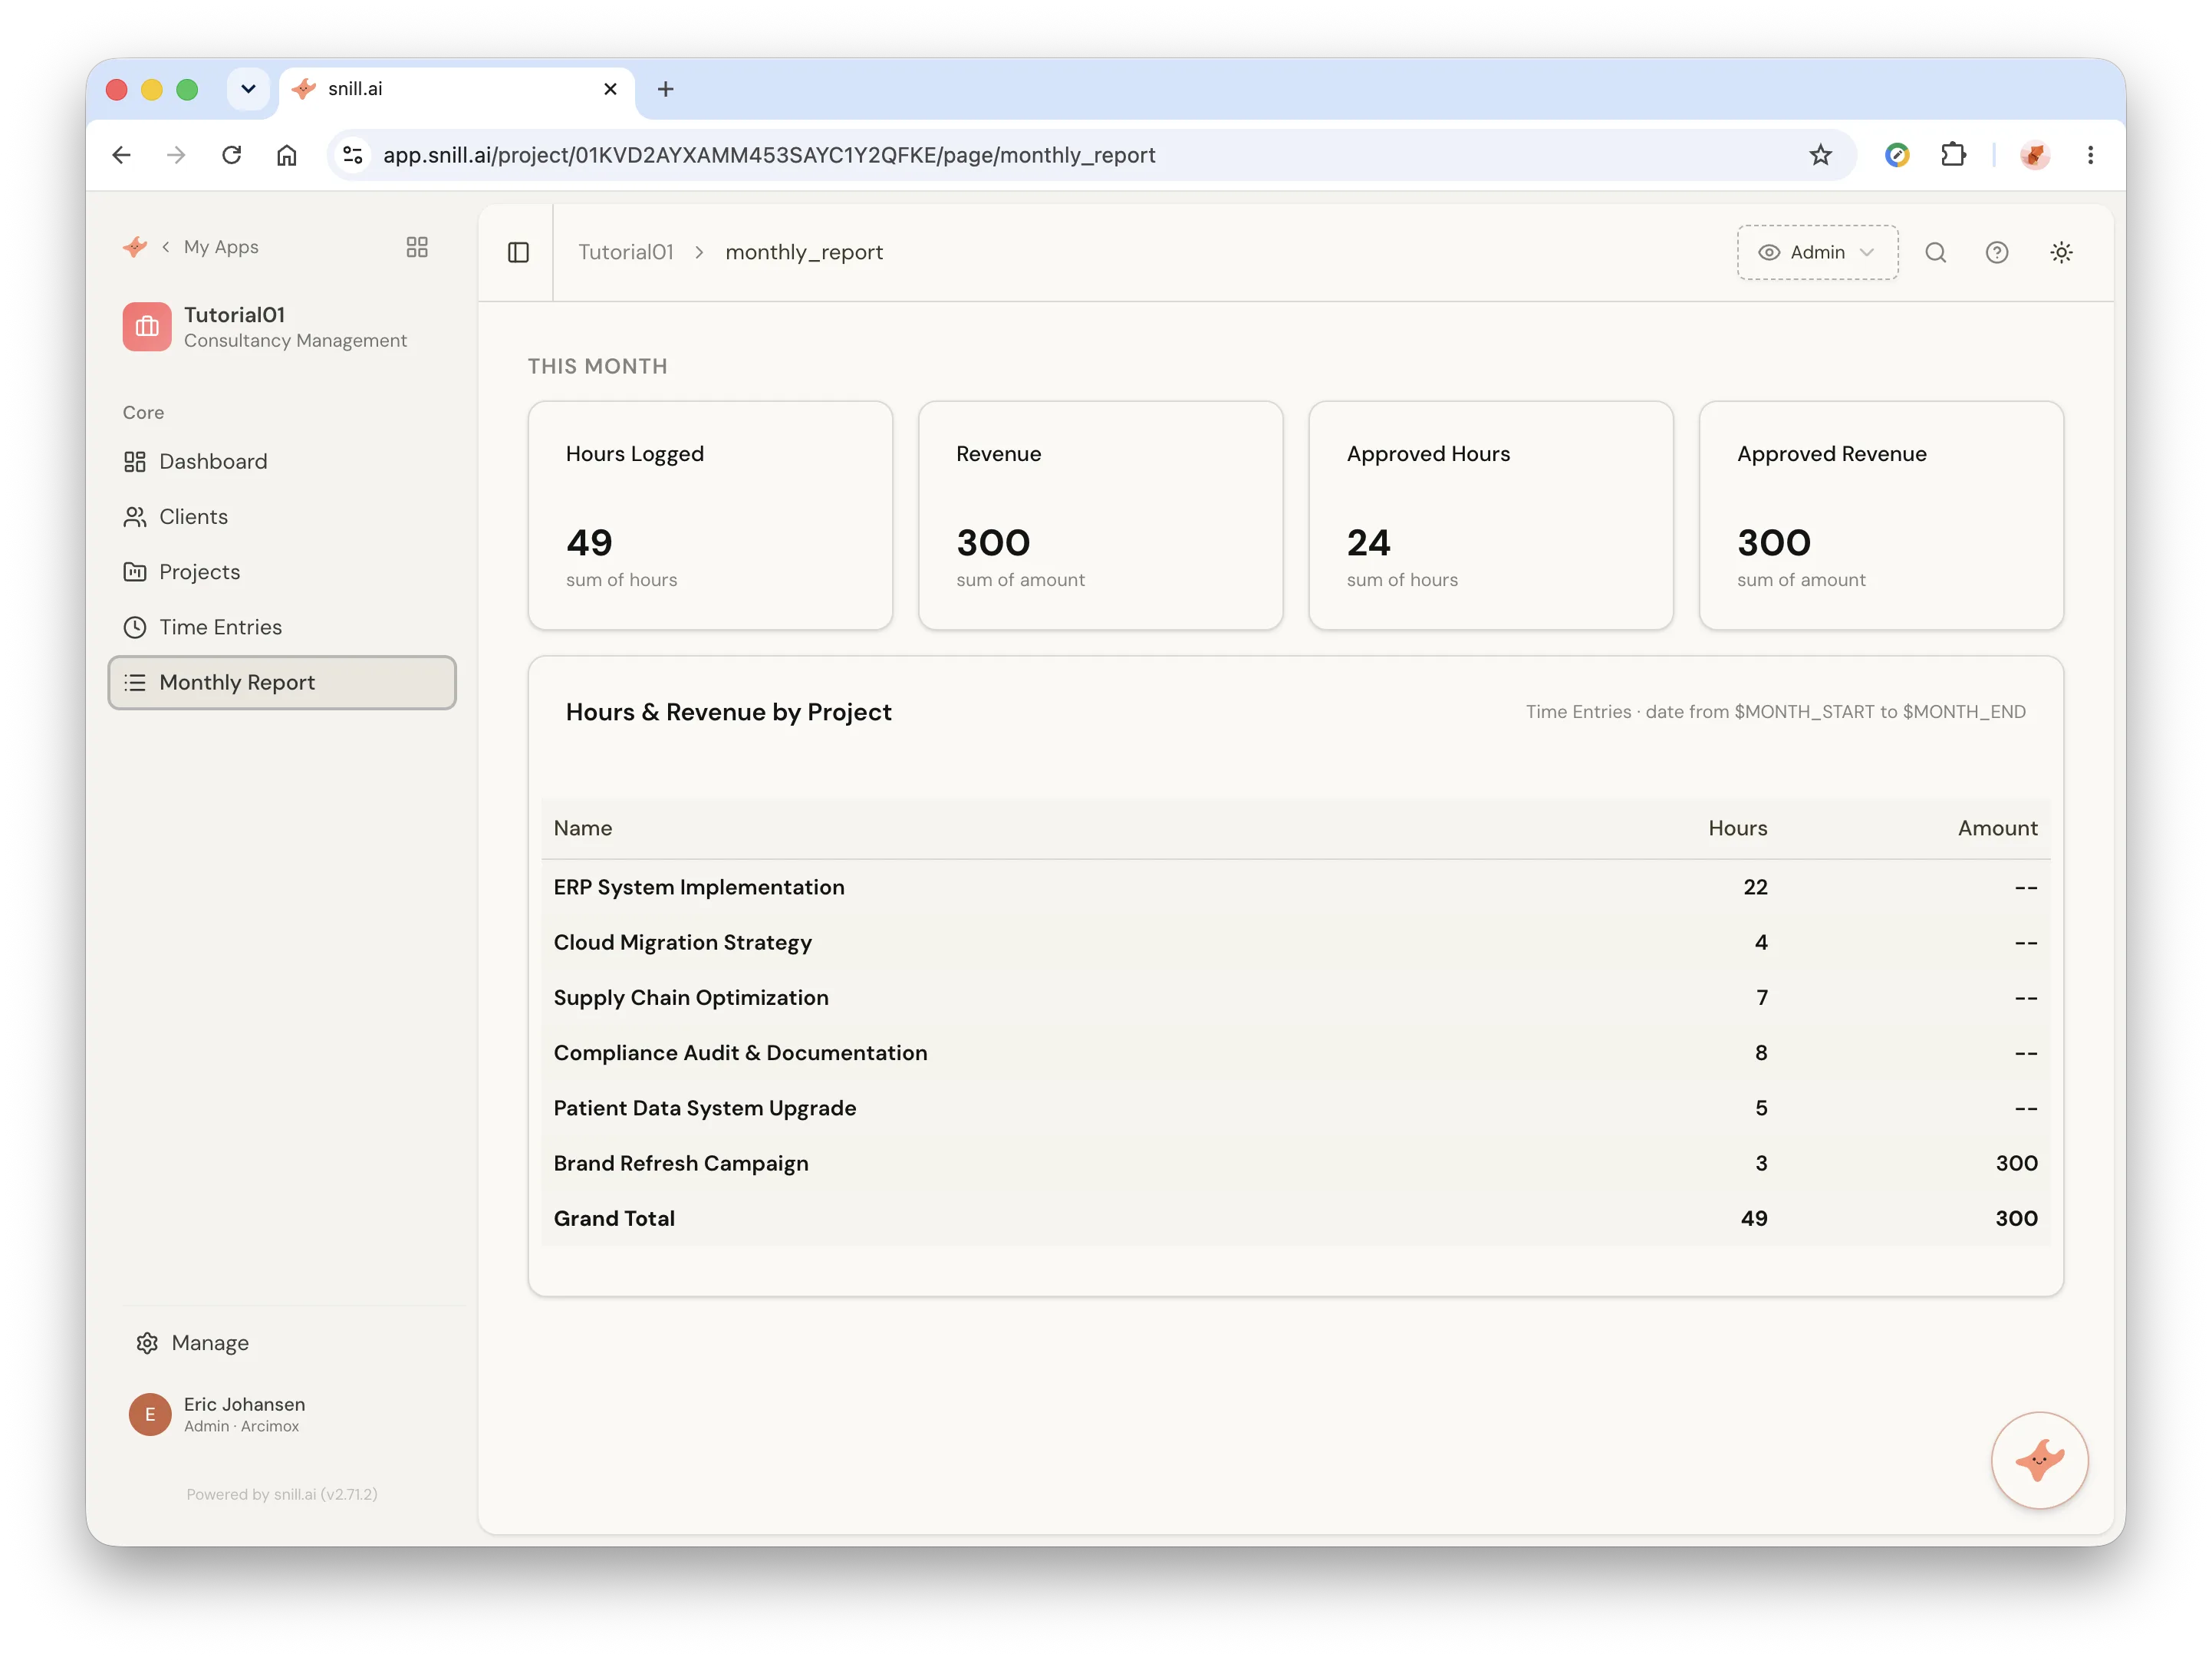
Task: Open the apps grid icon in sidebar
Action: [x=417, y=247]
